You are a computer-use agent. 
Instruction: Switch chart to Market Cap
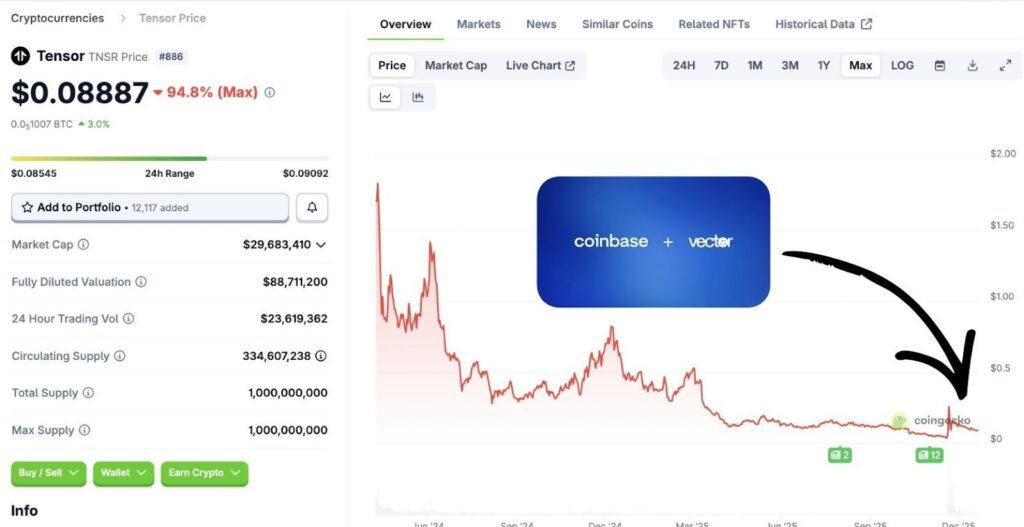pos(455,66)
